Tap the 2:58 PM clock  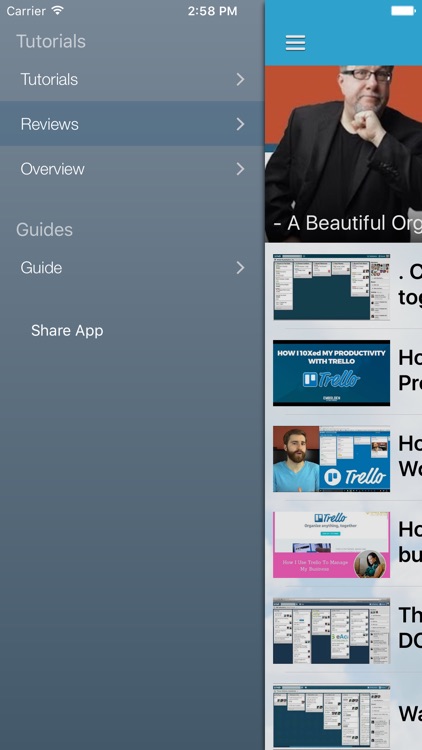pos(212,11)
